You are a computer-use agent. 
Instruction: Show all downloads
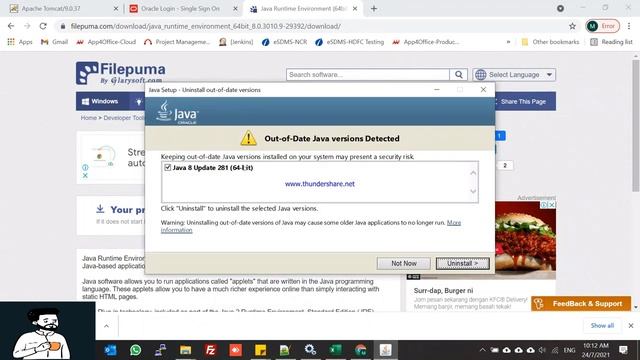602,325
